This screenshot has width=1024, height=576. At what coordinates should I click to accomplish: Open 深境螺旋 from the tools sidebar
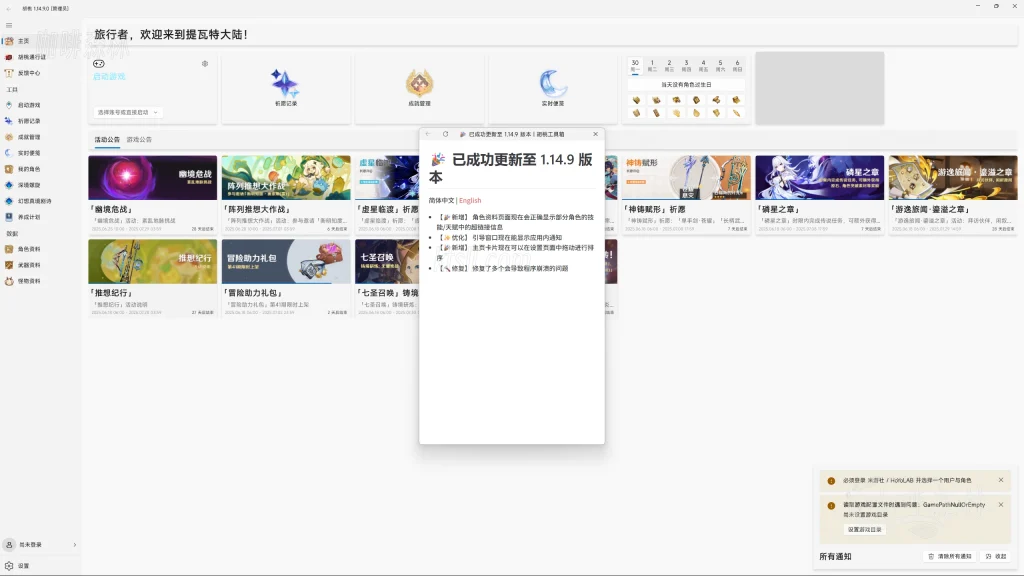(x=31, y=187)
